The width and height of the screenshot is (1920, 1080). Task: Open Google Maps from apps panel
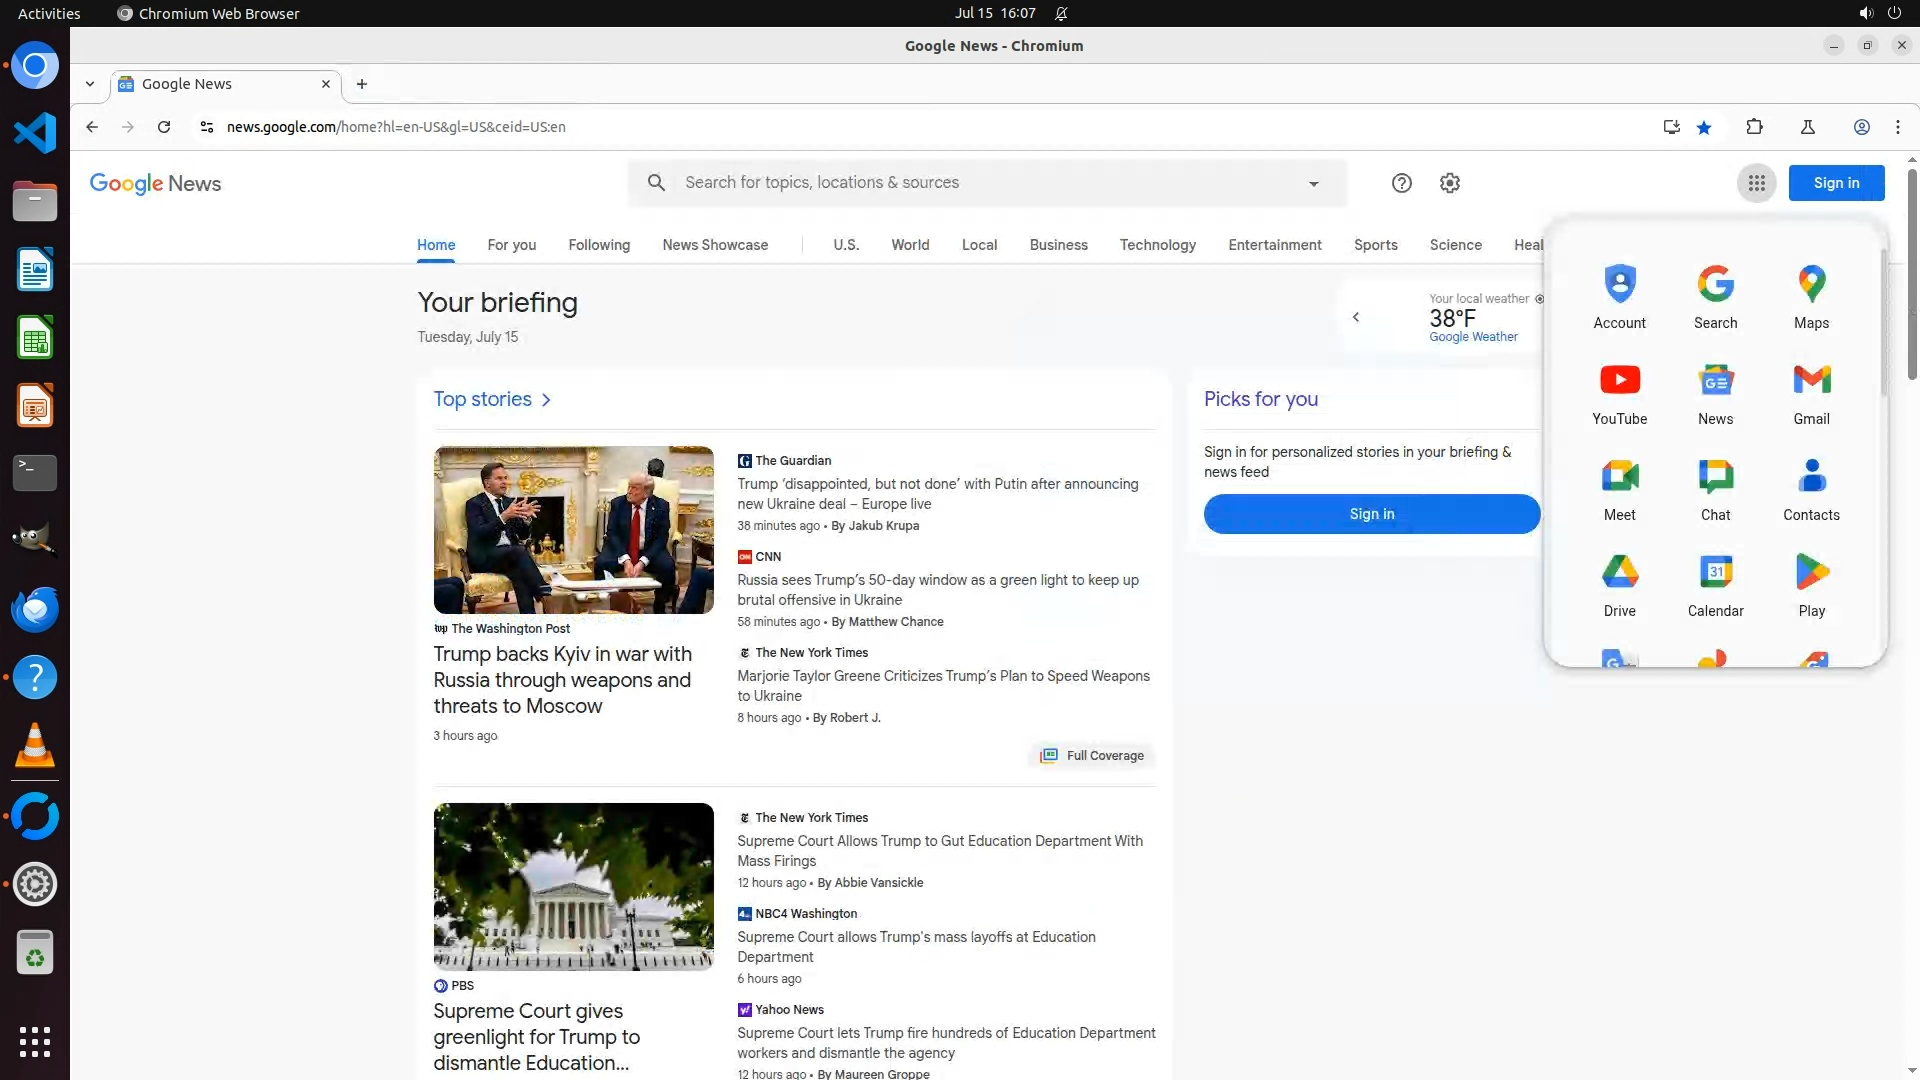click(x=1811, y=298)
